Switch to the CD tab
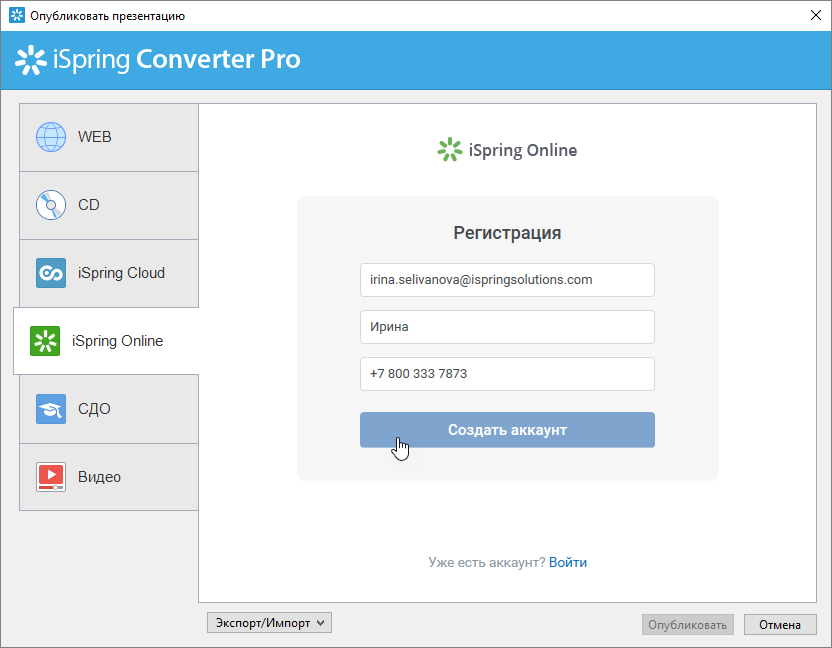Image resolution: width=832 pixels, height=648 pixels. (x=109, y=205)
